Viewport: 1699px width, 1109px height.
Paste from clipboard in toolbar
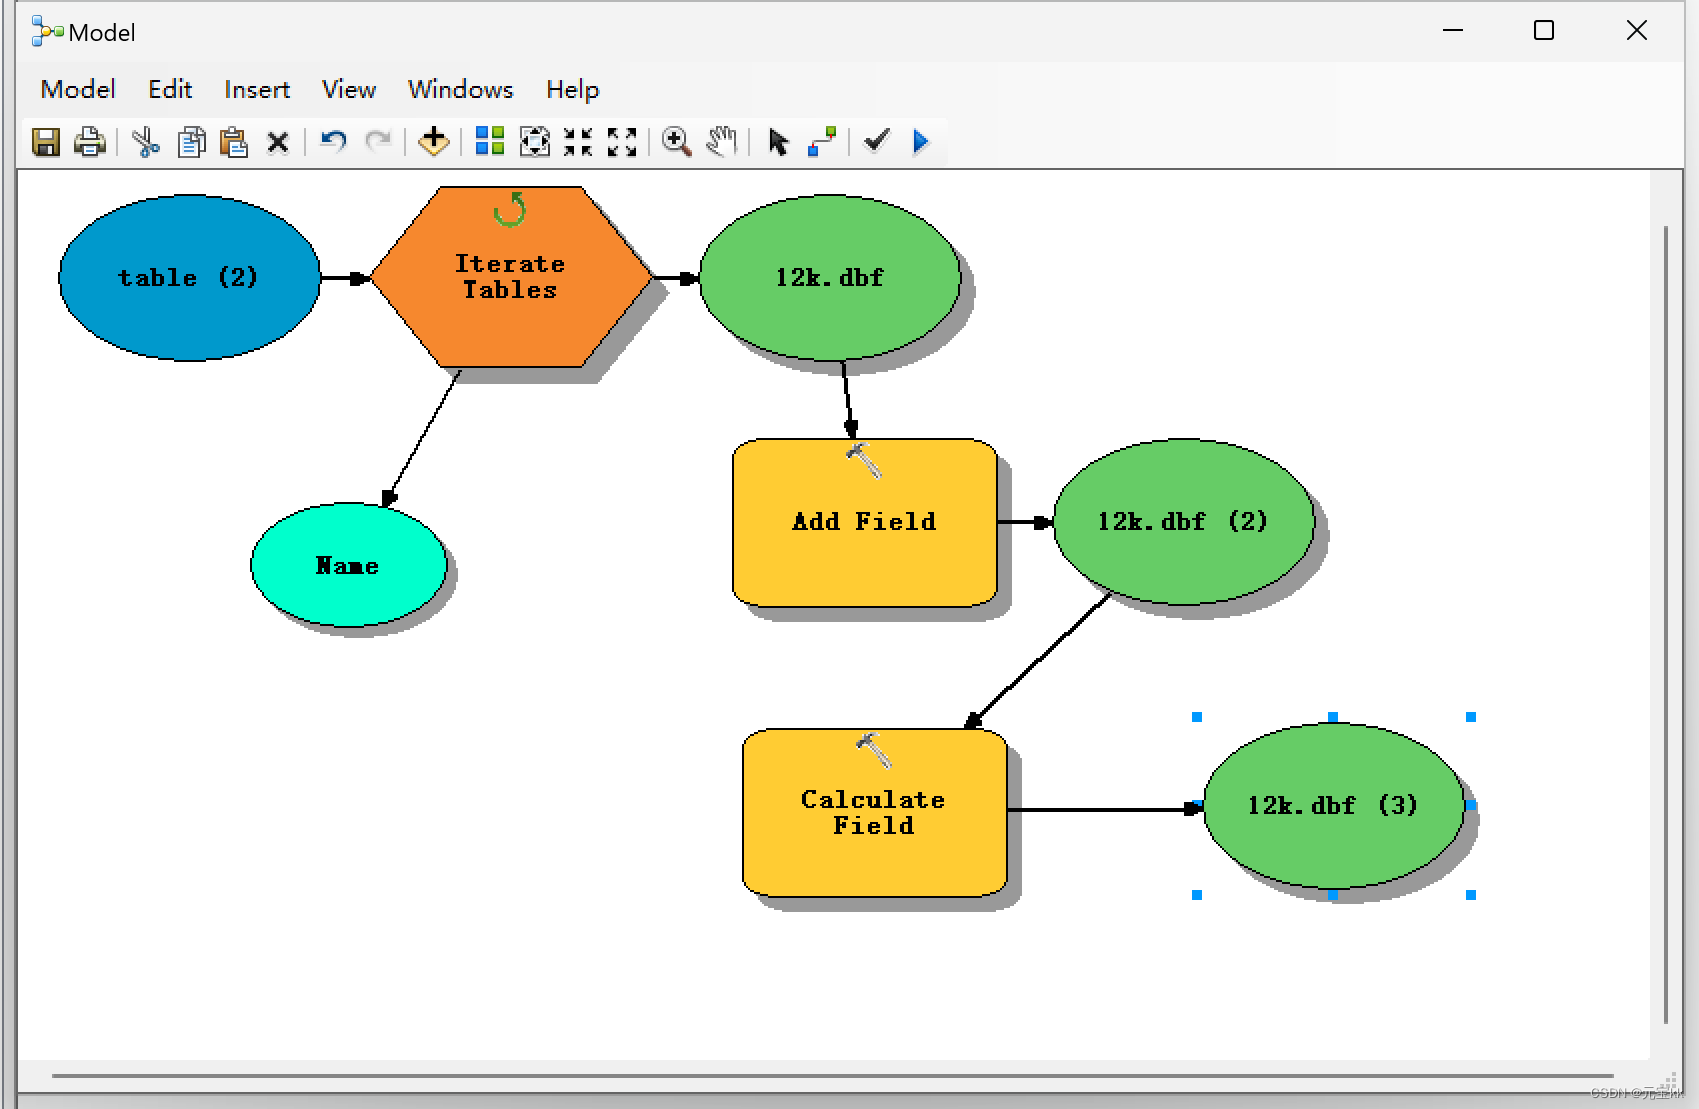pyautogui.click(x=234, y=142)
